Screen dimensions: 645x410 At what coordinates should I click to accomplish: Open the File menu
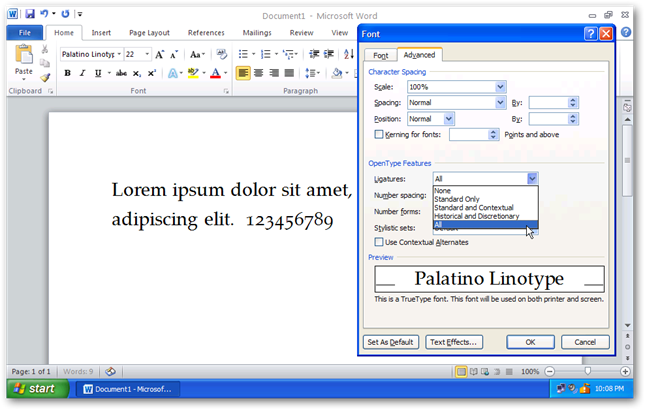click(25, 32)
